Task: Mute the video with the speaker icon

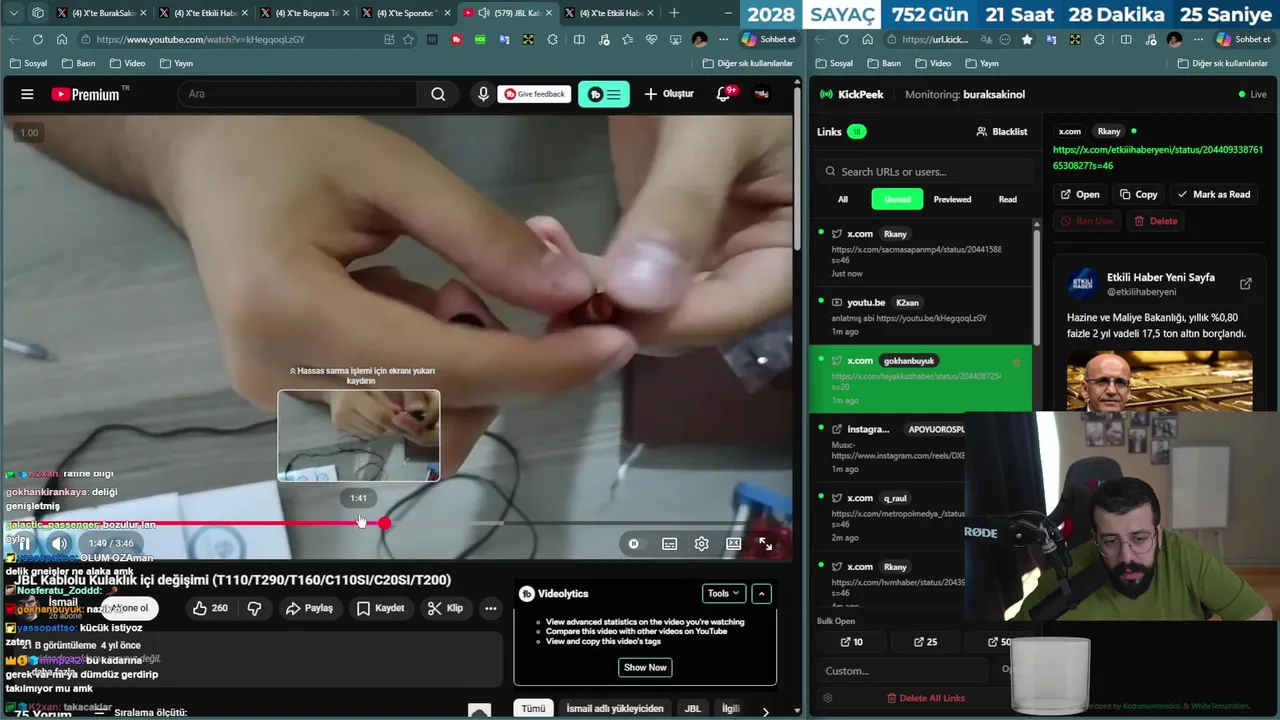Action: click(59, 544)
